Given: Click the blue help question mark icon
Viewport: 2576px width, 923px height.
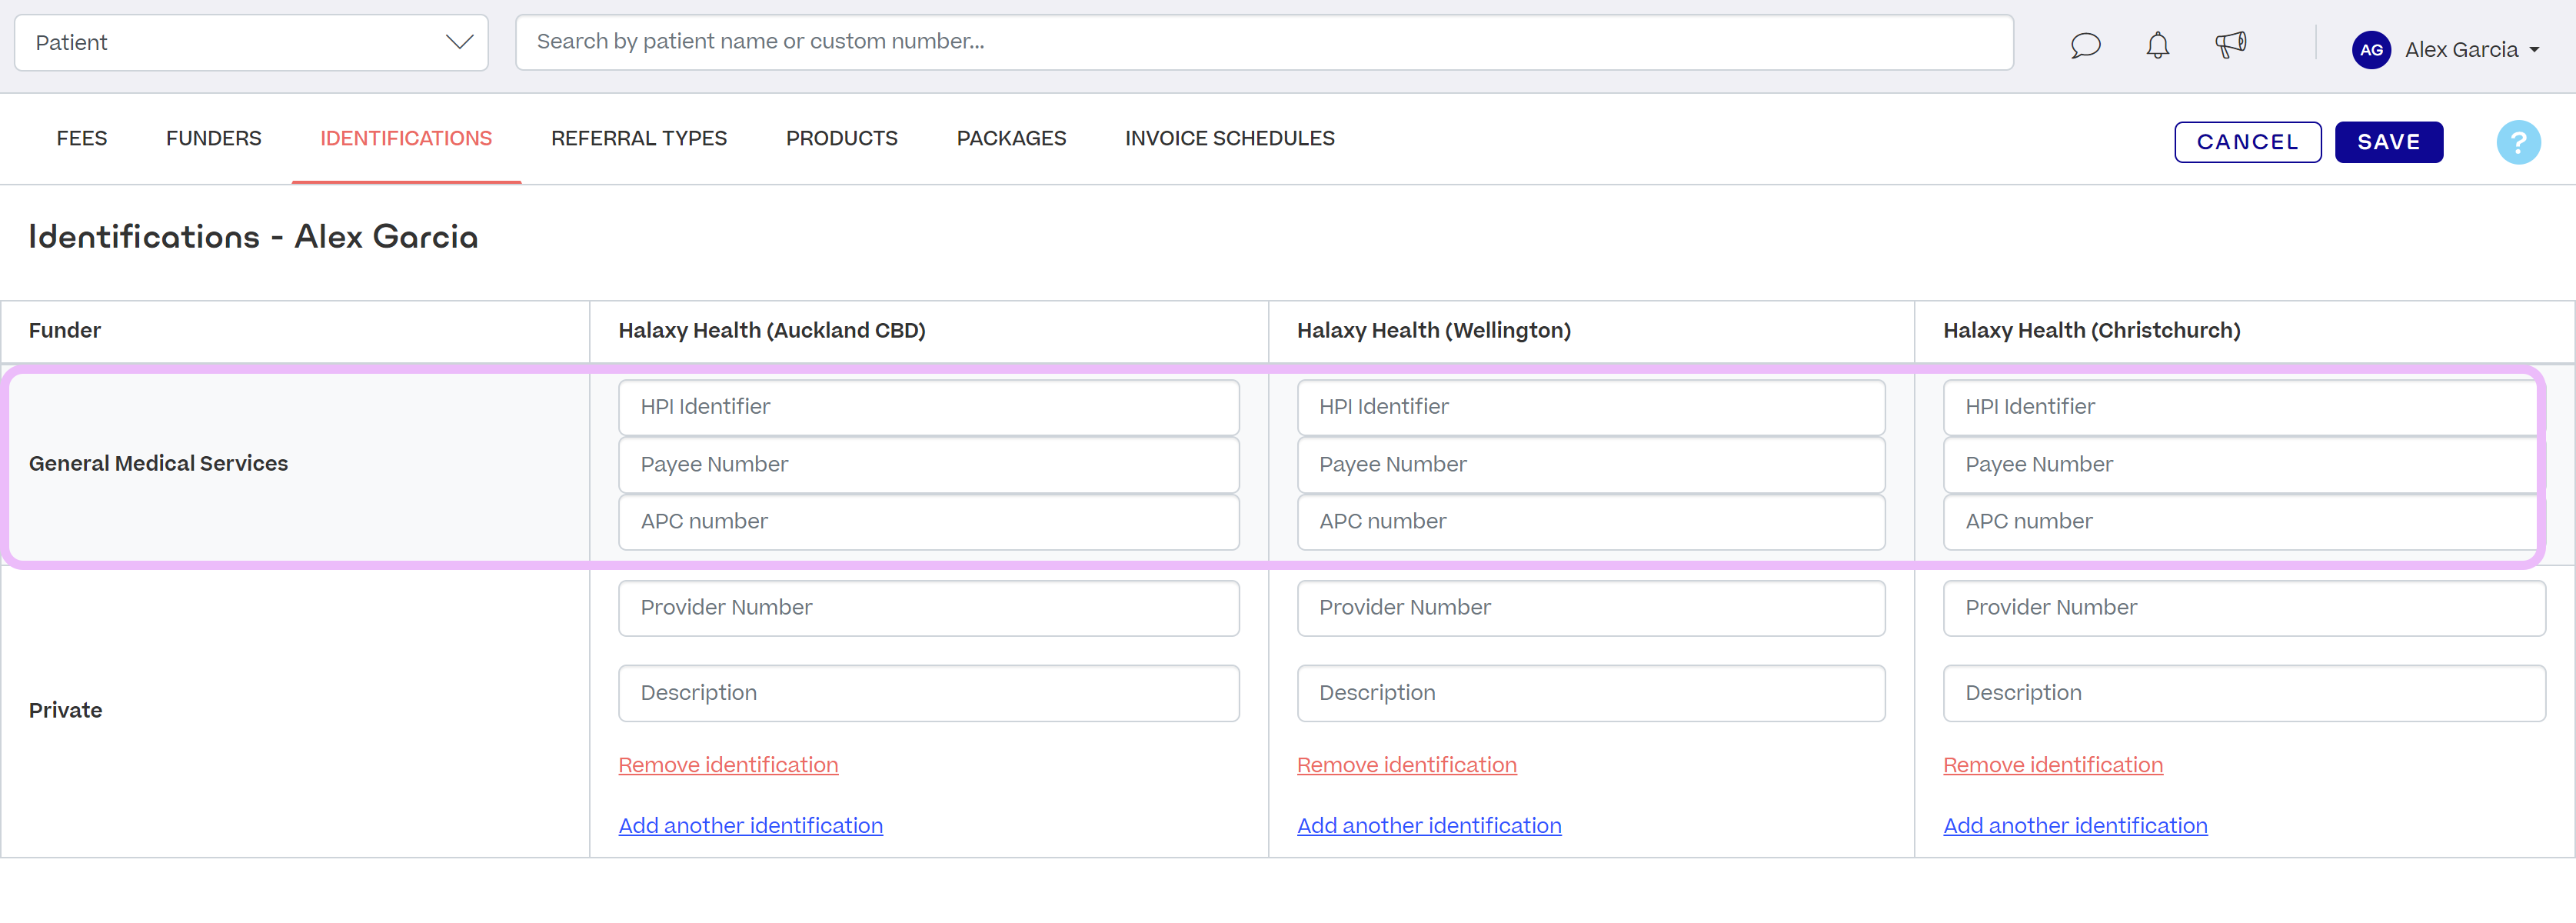Looking at the screenshot, I should coord(2518,142).
